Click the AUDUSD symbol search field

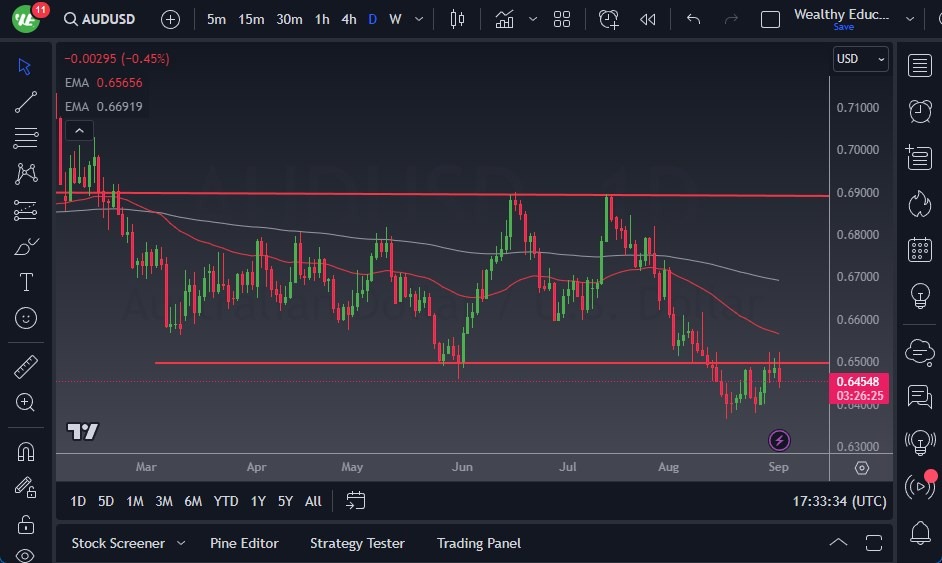(x=100, y=19)
